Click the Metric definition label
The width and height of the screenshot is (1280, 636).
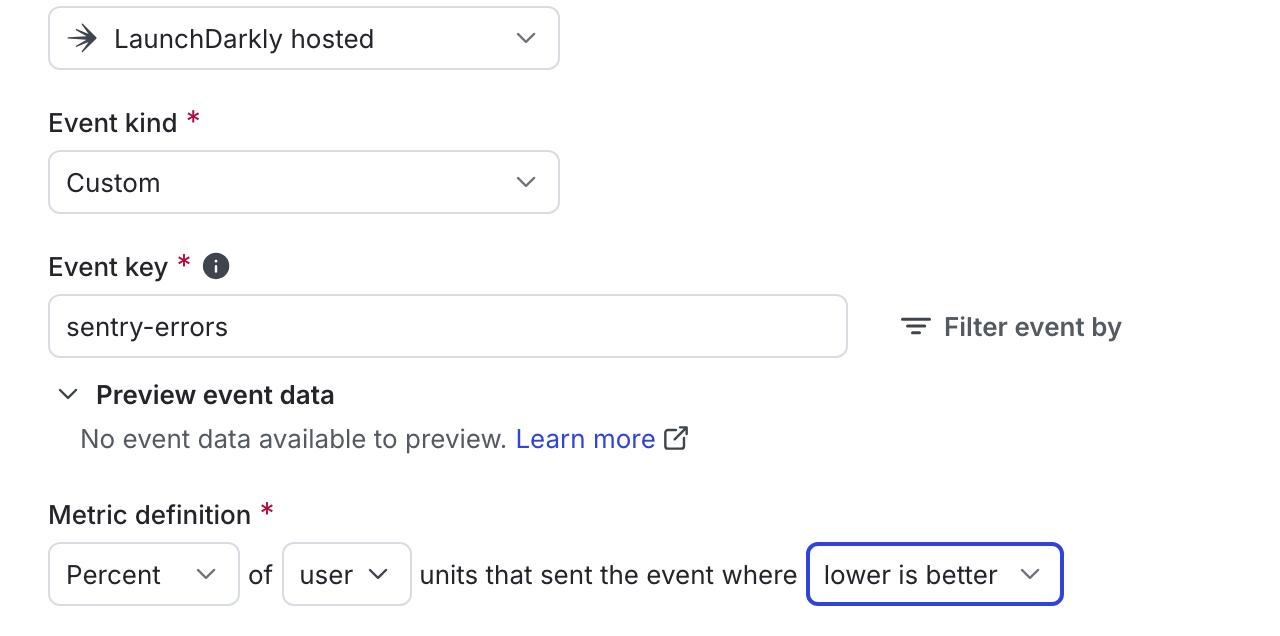click(x=150, y=515)
